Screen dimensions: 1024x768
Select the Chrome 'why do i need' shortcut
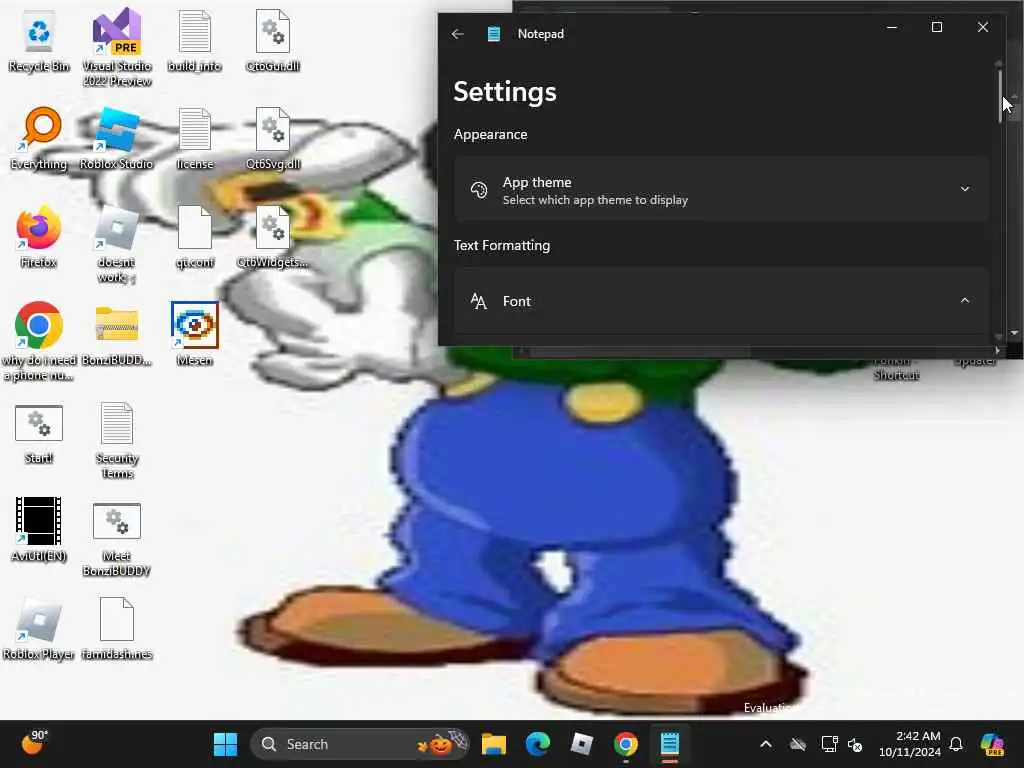(39, 342)
